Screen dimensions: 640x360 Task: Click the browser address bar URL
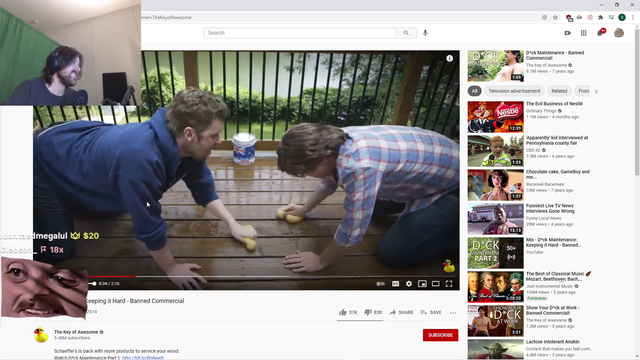point(166,18)
